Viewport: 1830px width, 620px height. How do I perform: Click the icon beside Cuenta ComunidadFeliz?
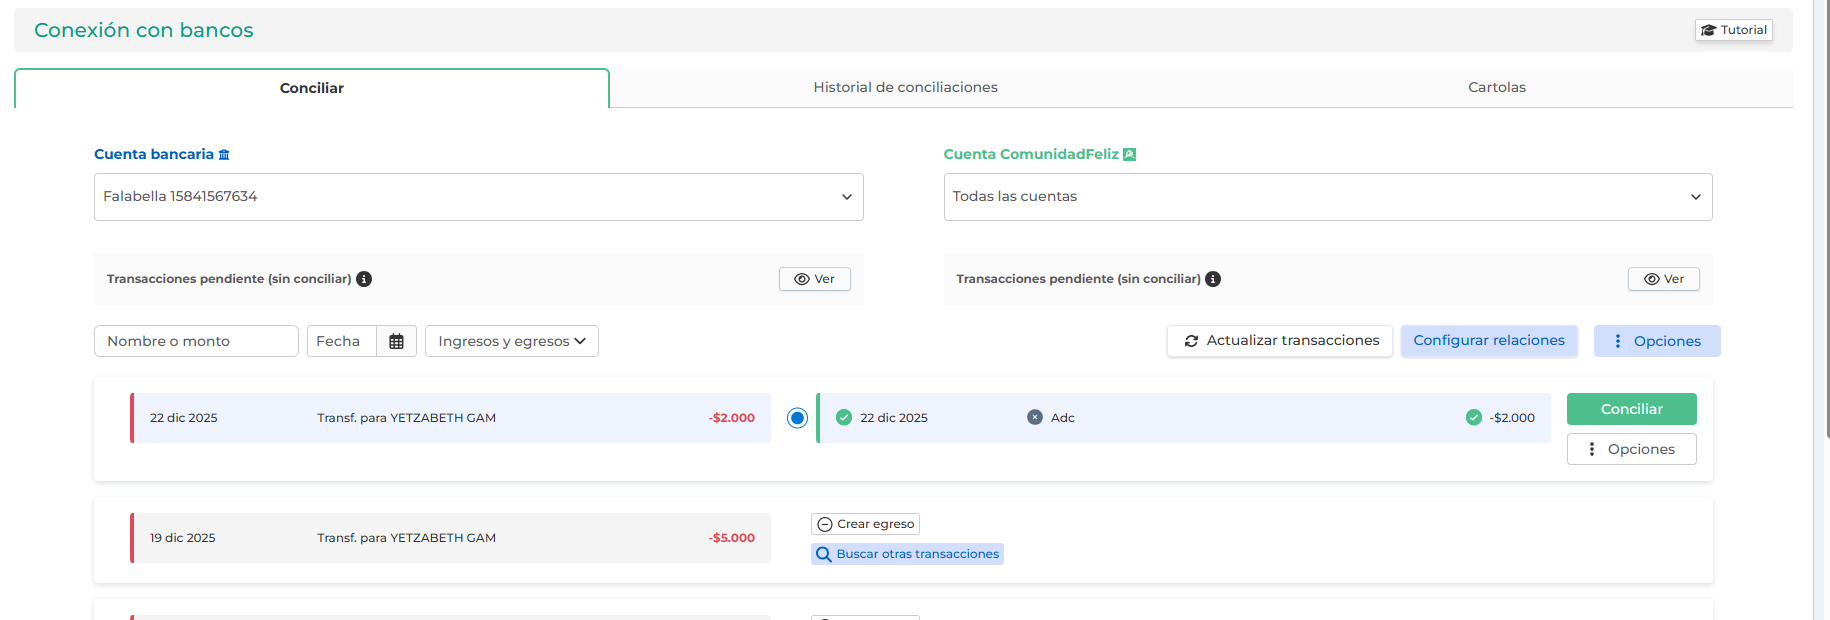click(1129, 155)
